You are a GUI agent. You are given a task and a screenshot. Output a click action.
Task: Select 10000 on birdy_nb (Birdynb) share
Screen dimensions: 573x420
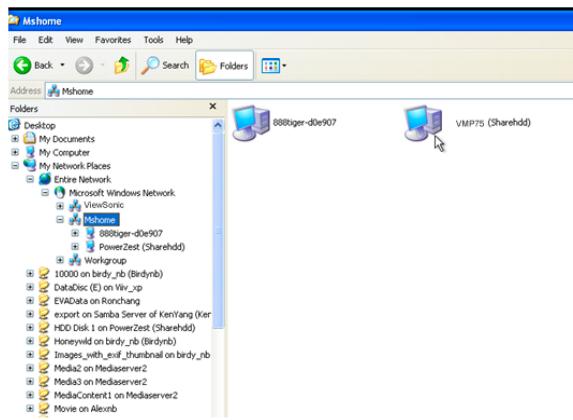(108, 274)
